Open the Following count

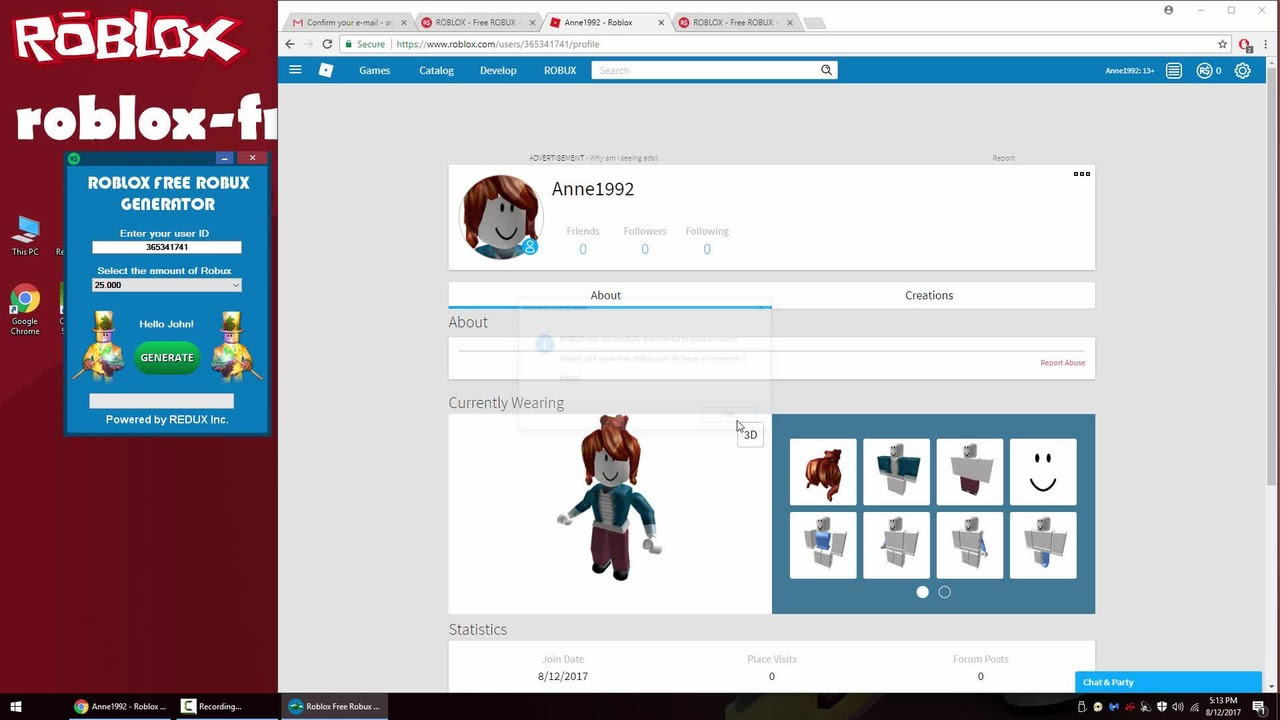coord(707,249)
